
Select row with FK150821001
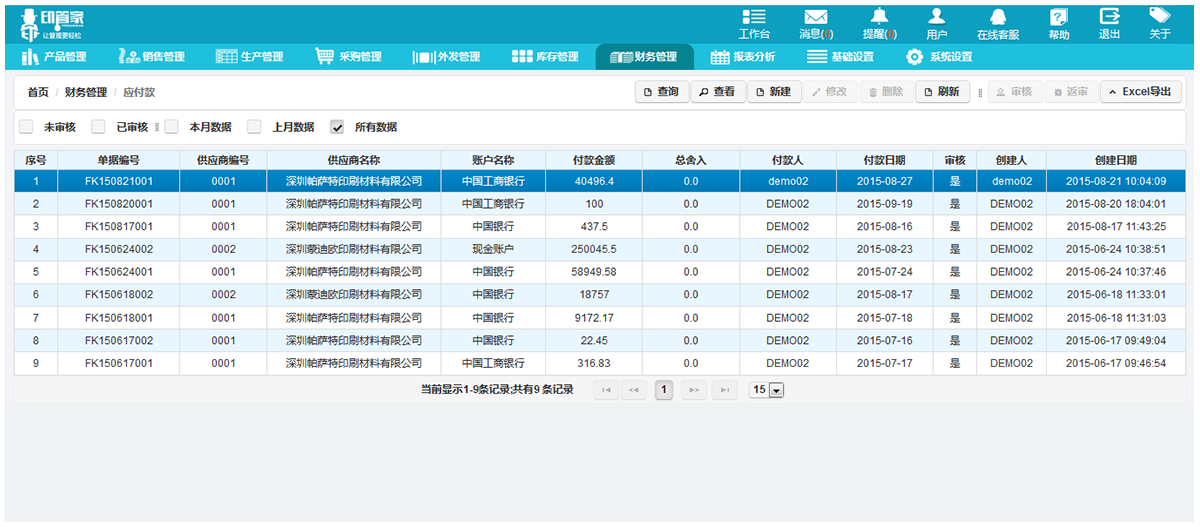(x=600, y=181)
